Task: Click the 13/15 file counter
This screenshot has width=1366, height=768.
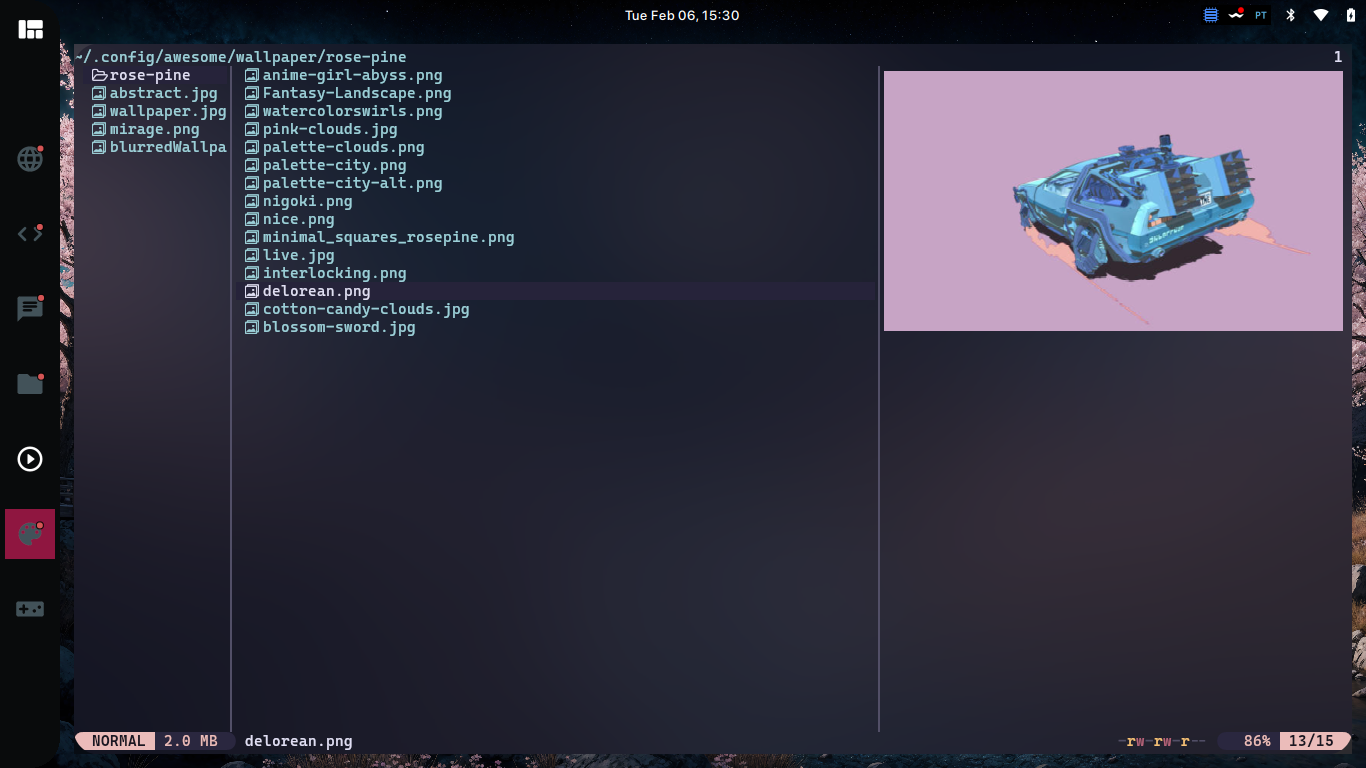Action: pos(1311,741)
